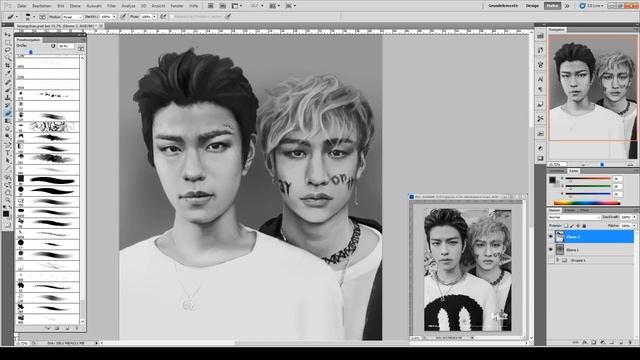The image size is (640, 360).
Task: Click the Größe brush size field
Action: pos(65,46)
